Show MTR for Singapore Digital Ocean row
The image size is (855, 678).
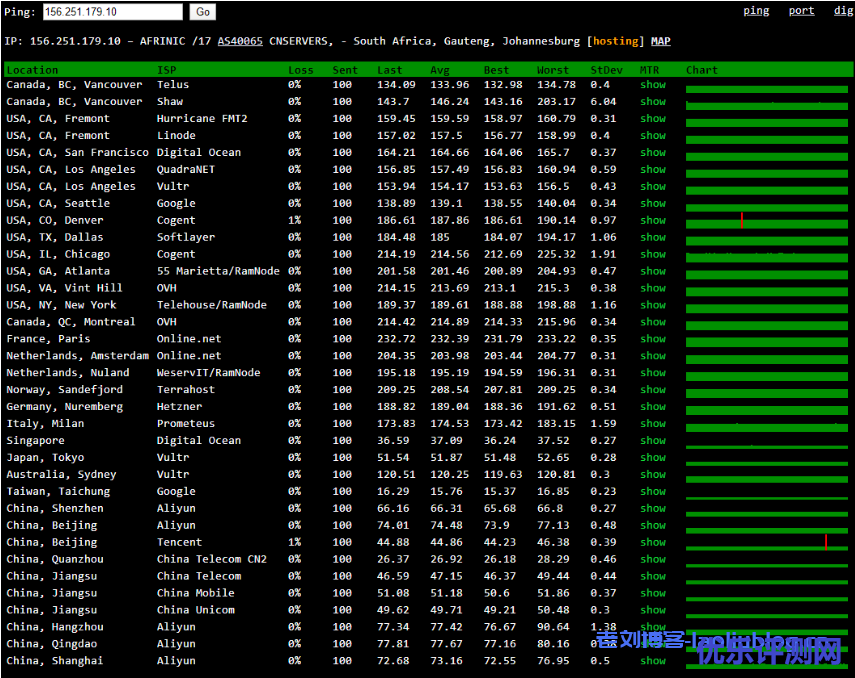653,441
